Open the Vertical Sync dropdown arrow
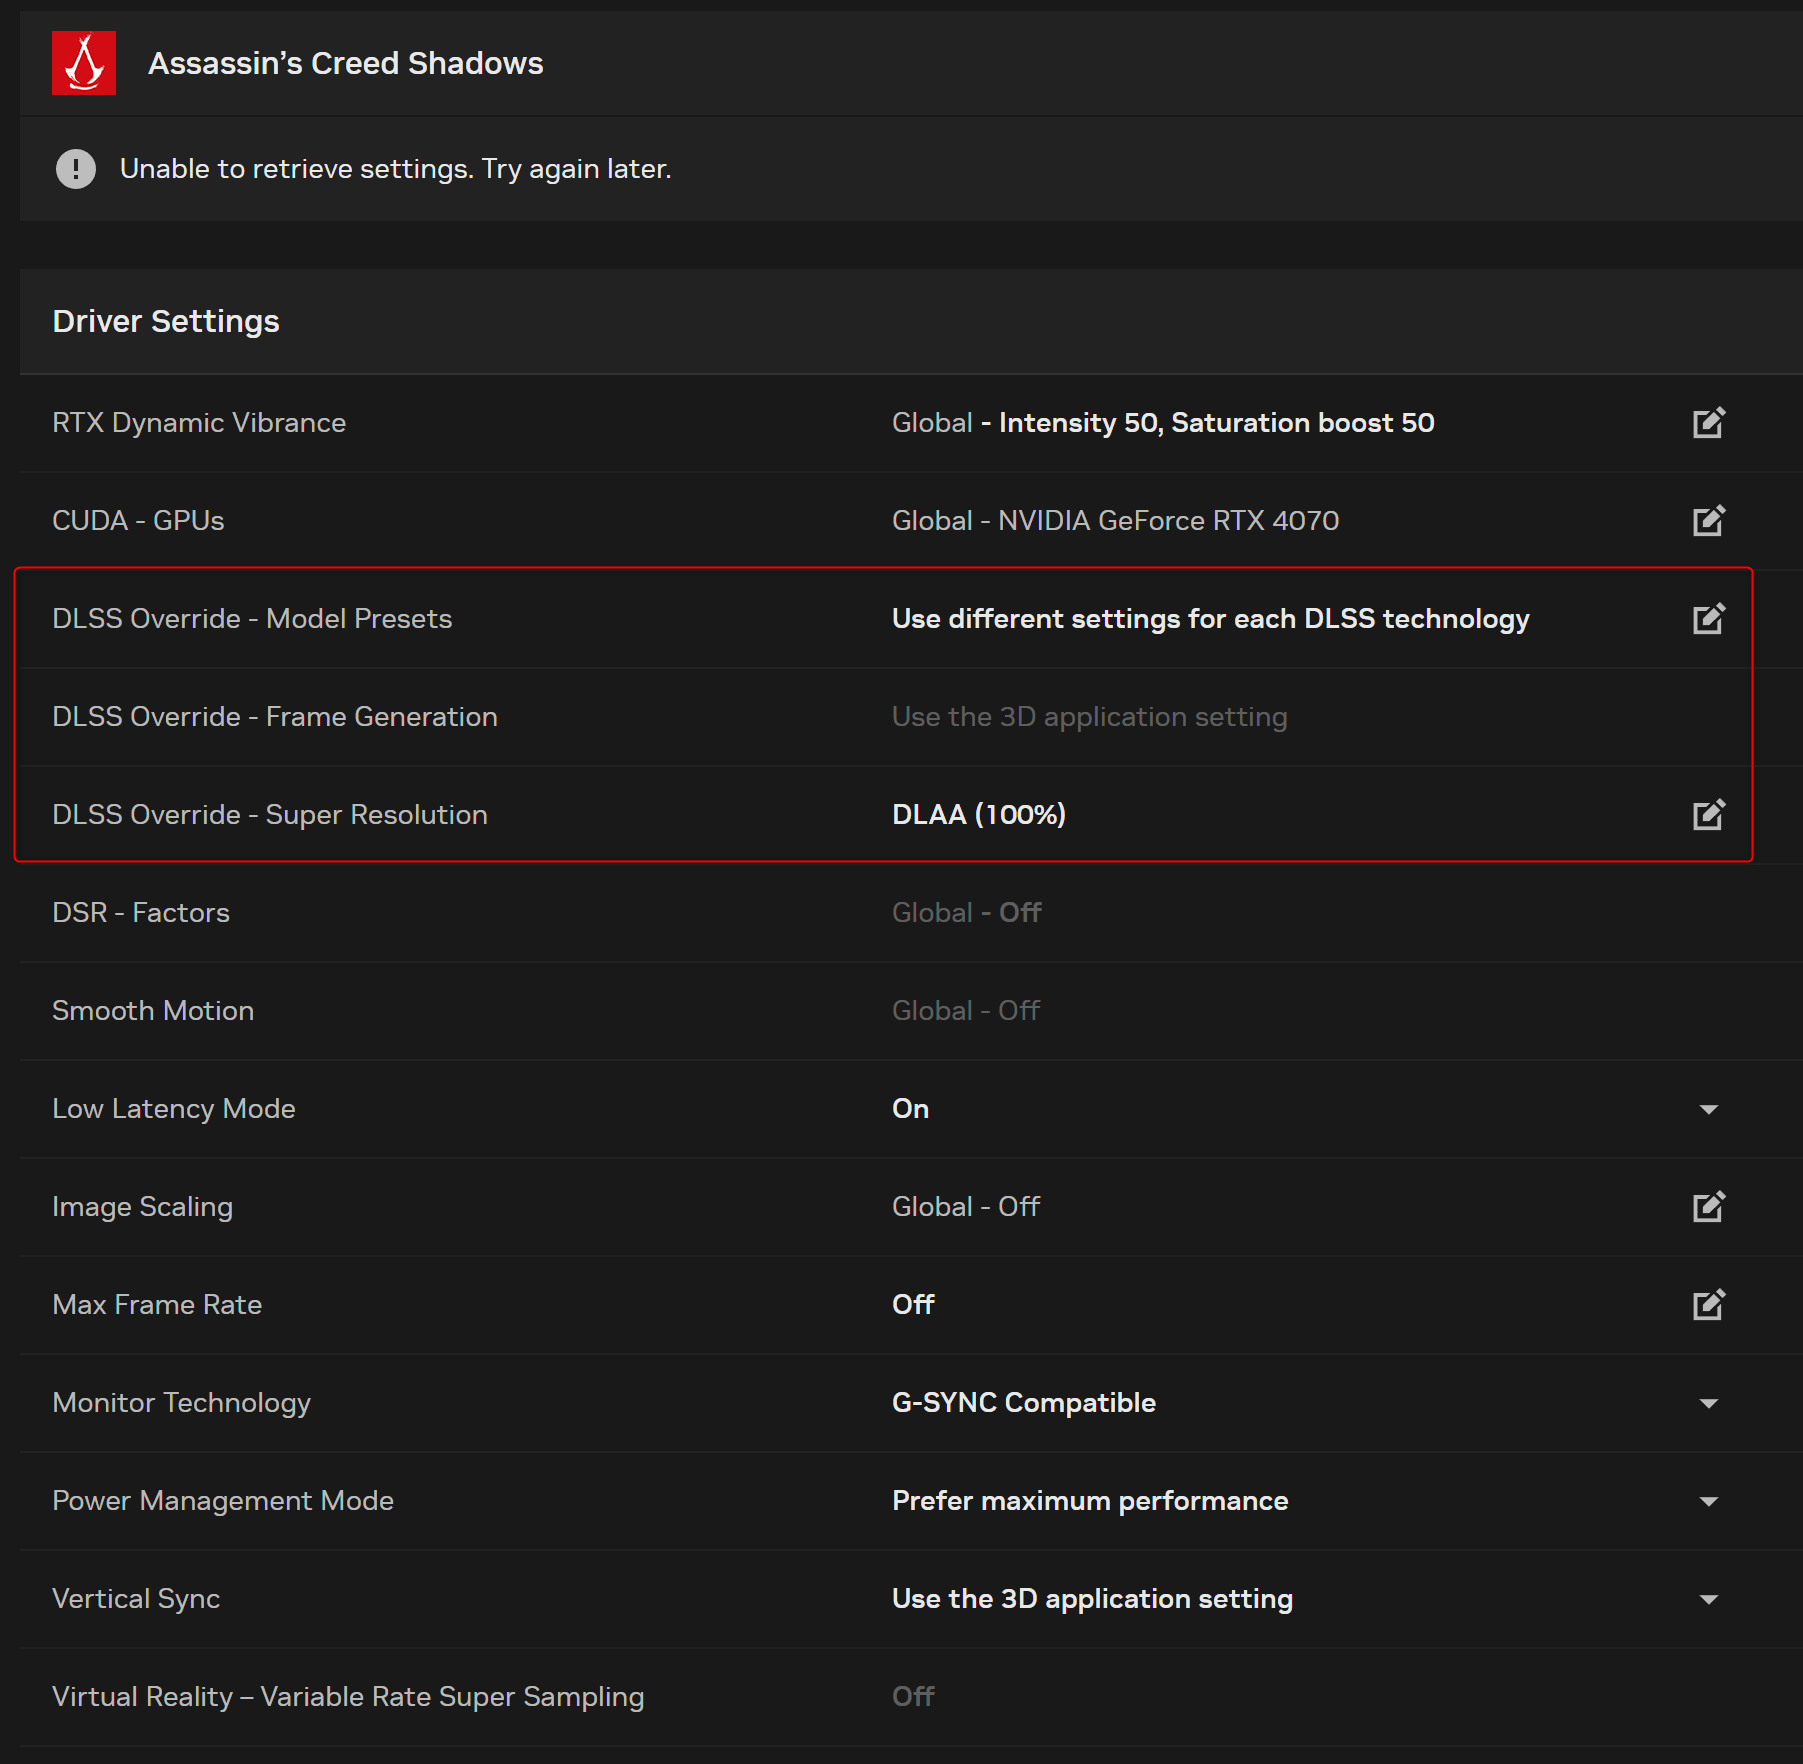Screen dimensions: 1803x1764 1708,1599
